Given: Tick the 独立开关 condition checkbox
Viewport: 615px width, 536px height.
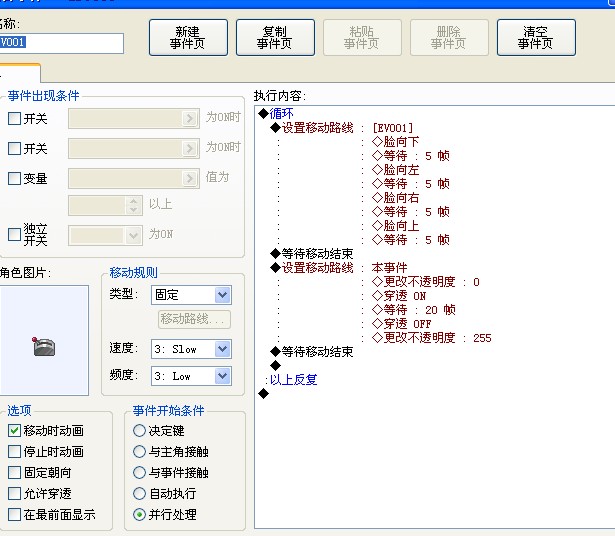Looking at the screenshot, I should point(15,234).
